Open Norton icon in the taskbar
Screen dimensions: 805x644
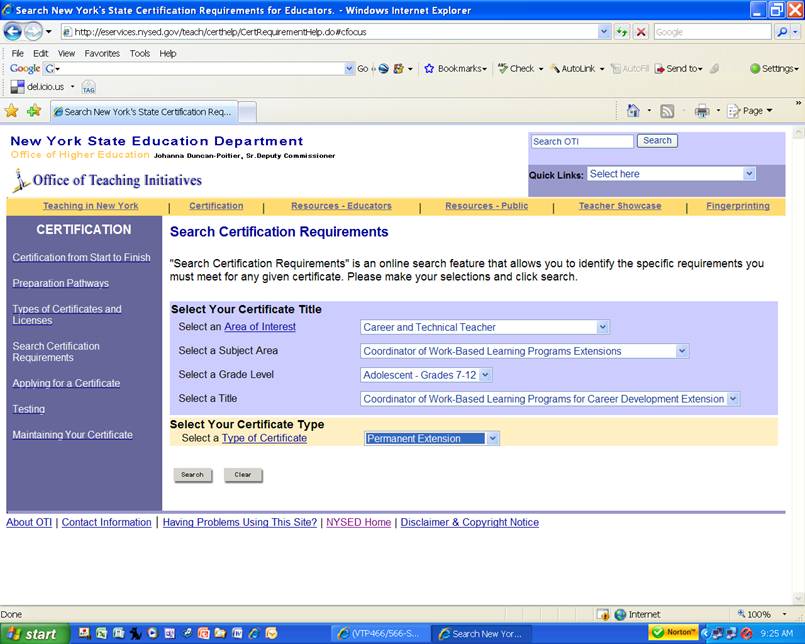[x=679, y=633]
